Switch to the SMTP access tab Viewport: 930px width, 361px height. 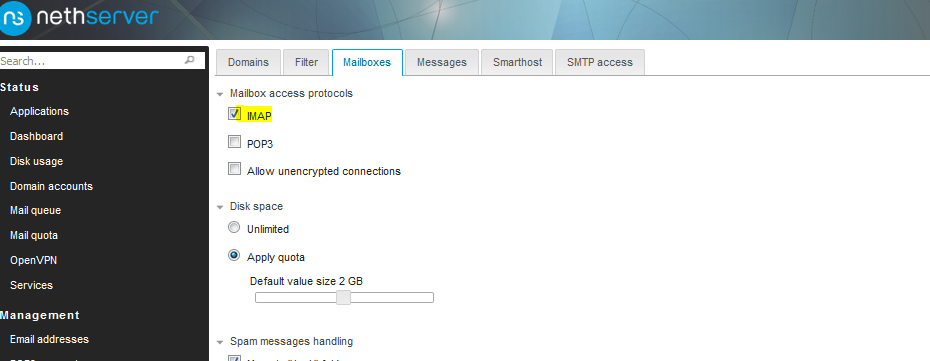pyautogui.click(x=600, y=62)
